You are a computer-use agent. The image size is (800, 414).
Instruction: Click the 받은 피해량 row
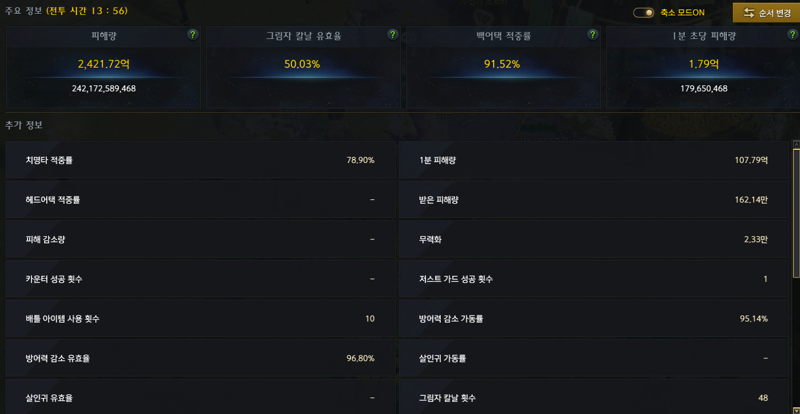pyautogui.click(x=594, y=200)
